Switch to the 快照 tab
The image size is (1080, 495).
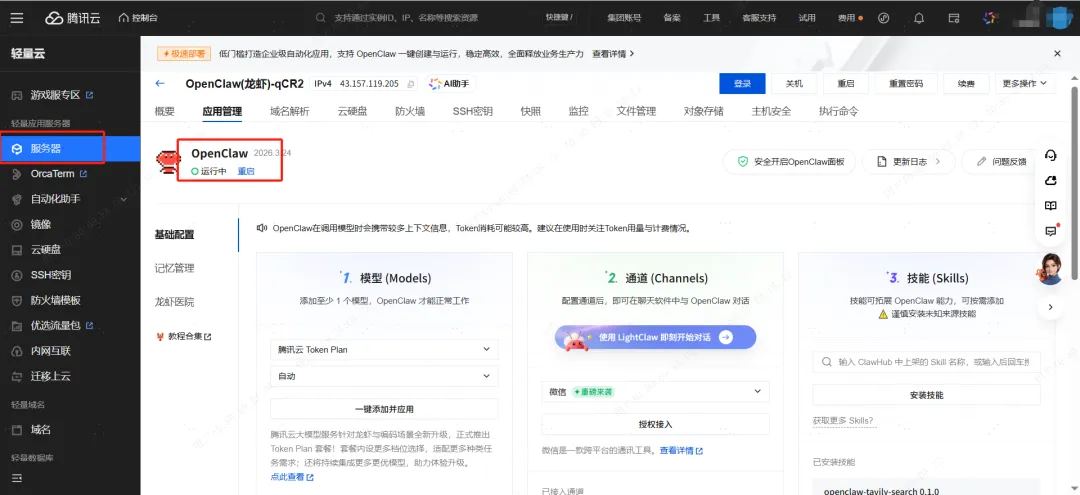(x=530, y=111)
